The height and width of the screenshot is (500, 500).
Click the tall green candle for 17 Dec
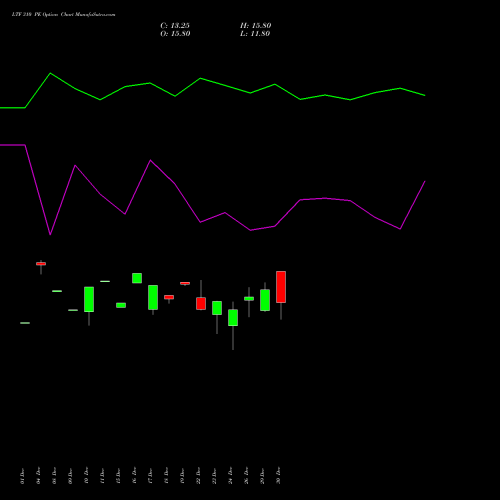[x=153, y=297]
